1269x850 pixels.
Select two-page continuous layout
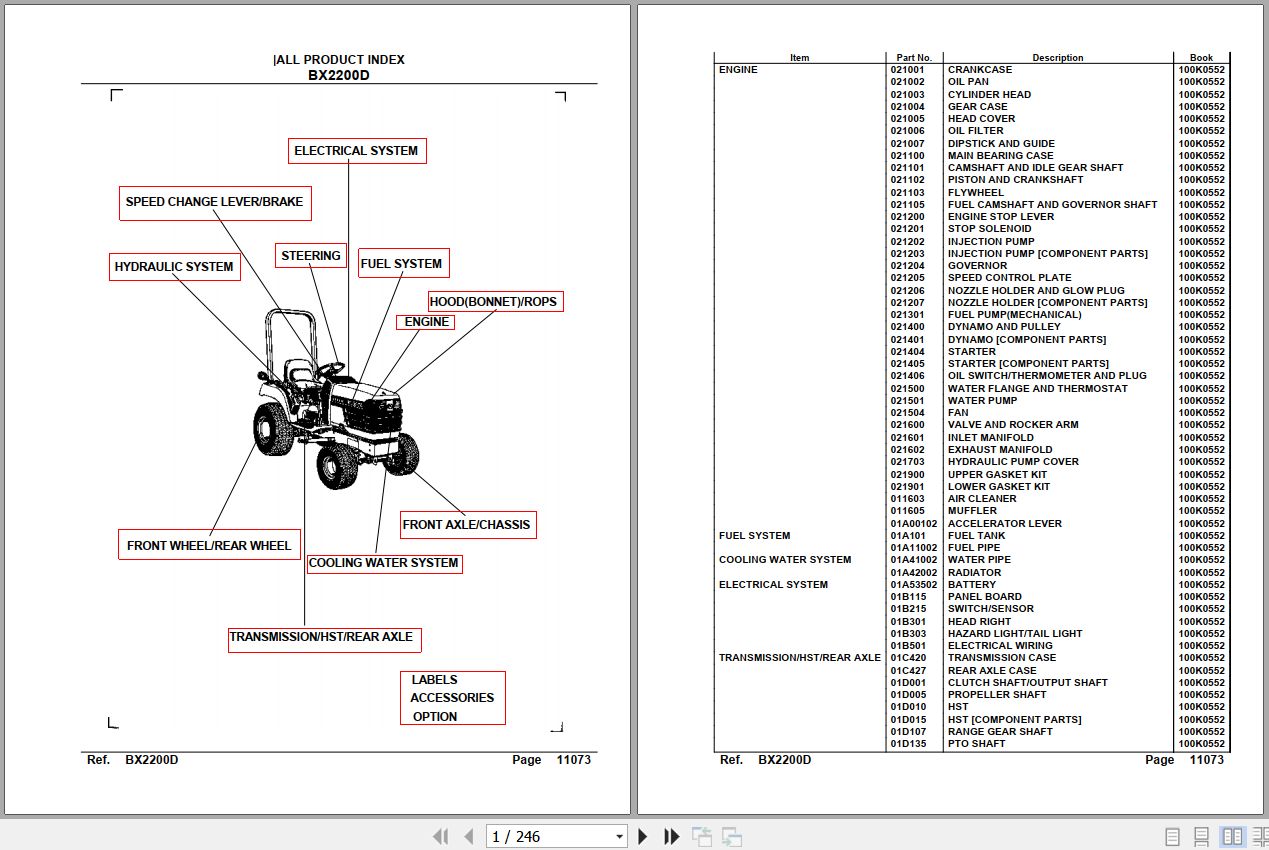tap(1260, 837)
